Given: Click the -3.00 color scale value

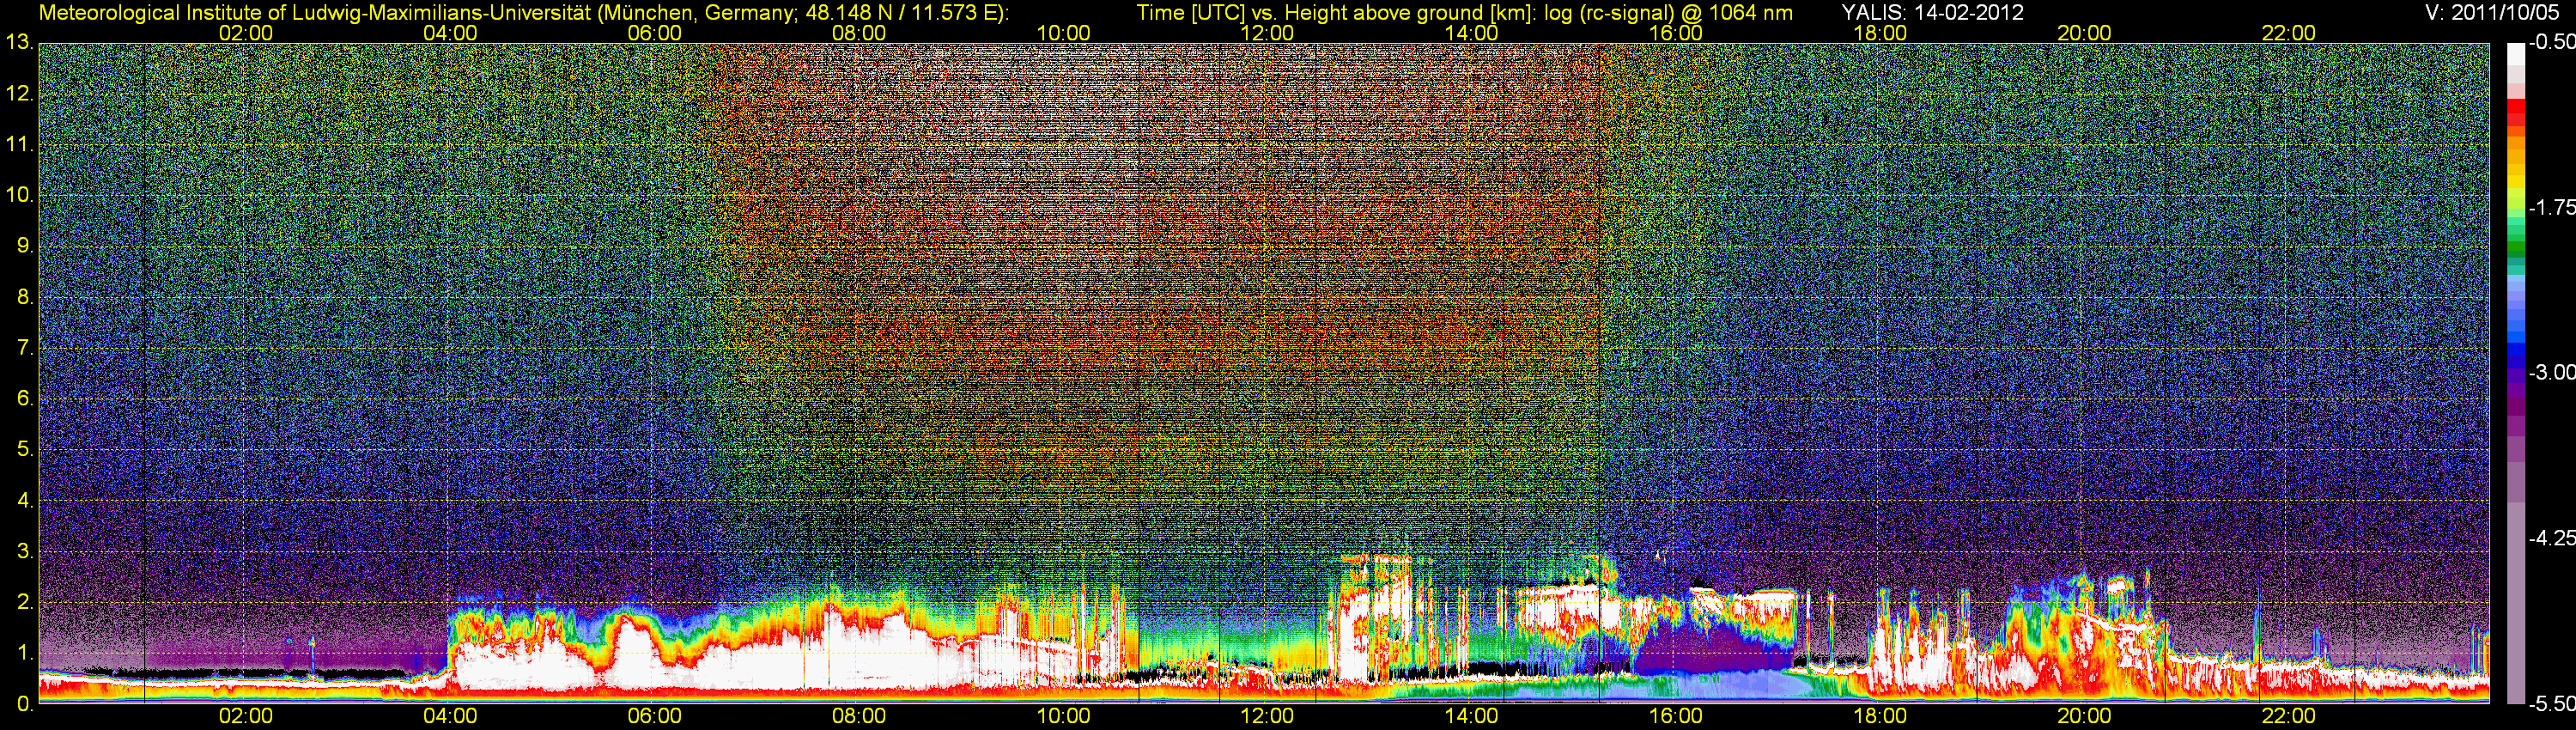Looking at the screenshot, I should 2552,373.
